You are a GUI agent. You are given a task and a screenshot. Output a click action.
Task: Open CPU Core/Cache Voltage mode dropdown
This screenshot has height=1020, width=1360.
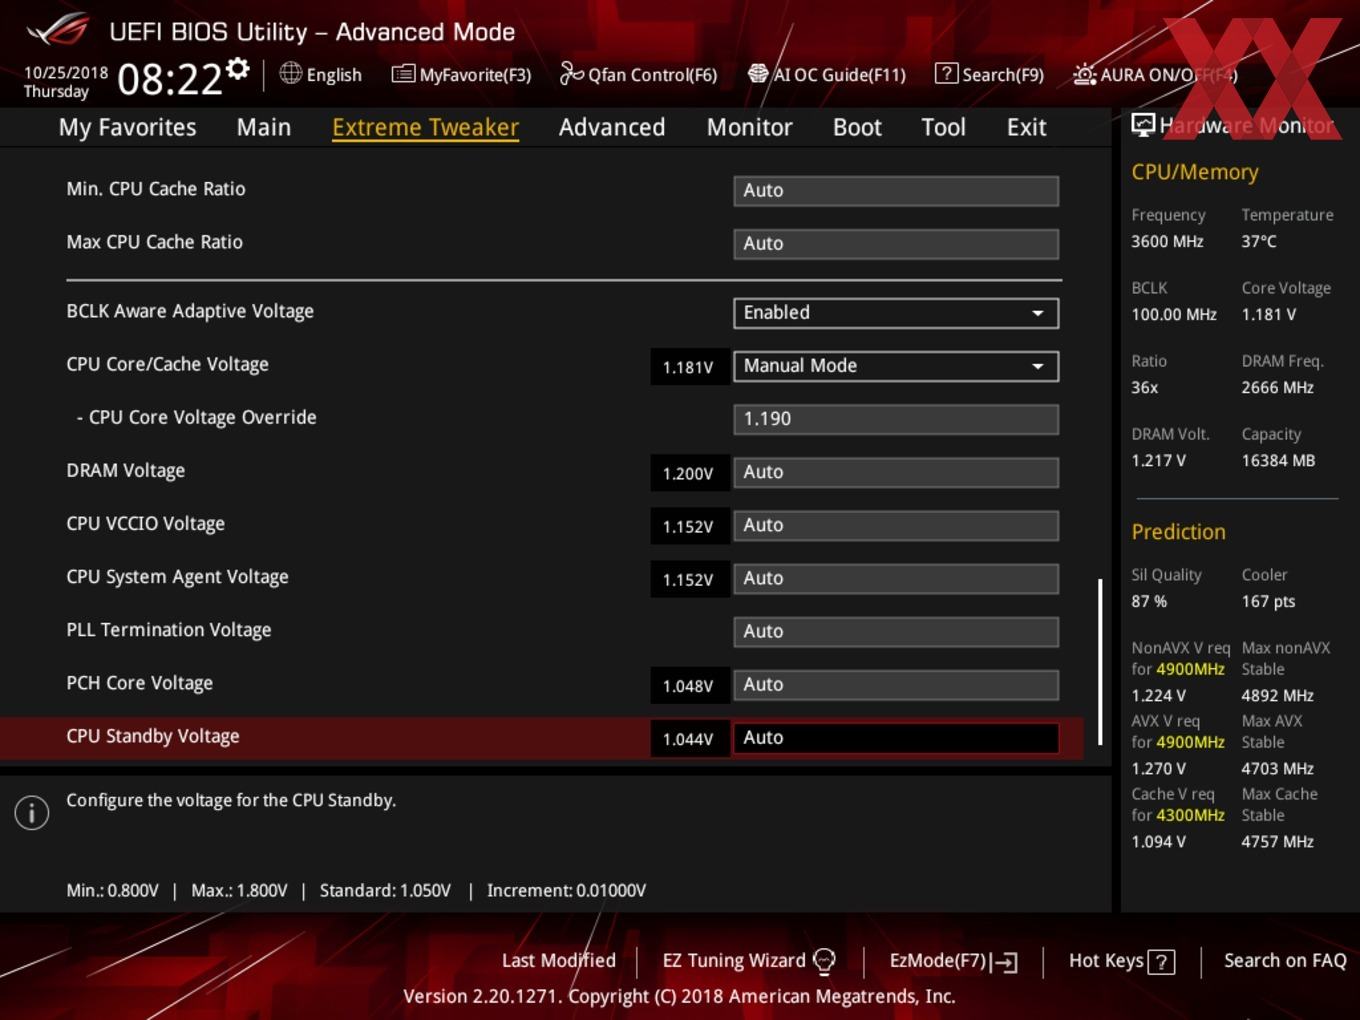click(x=896, y=366)
